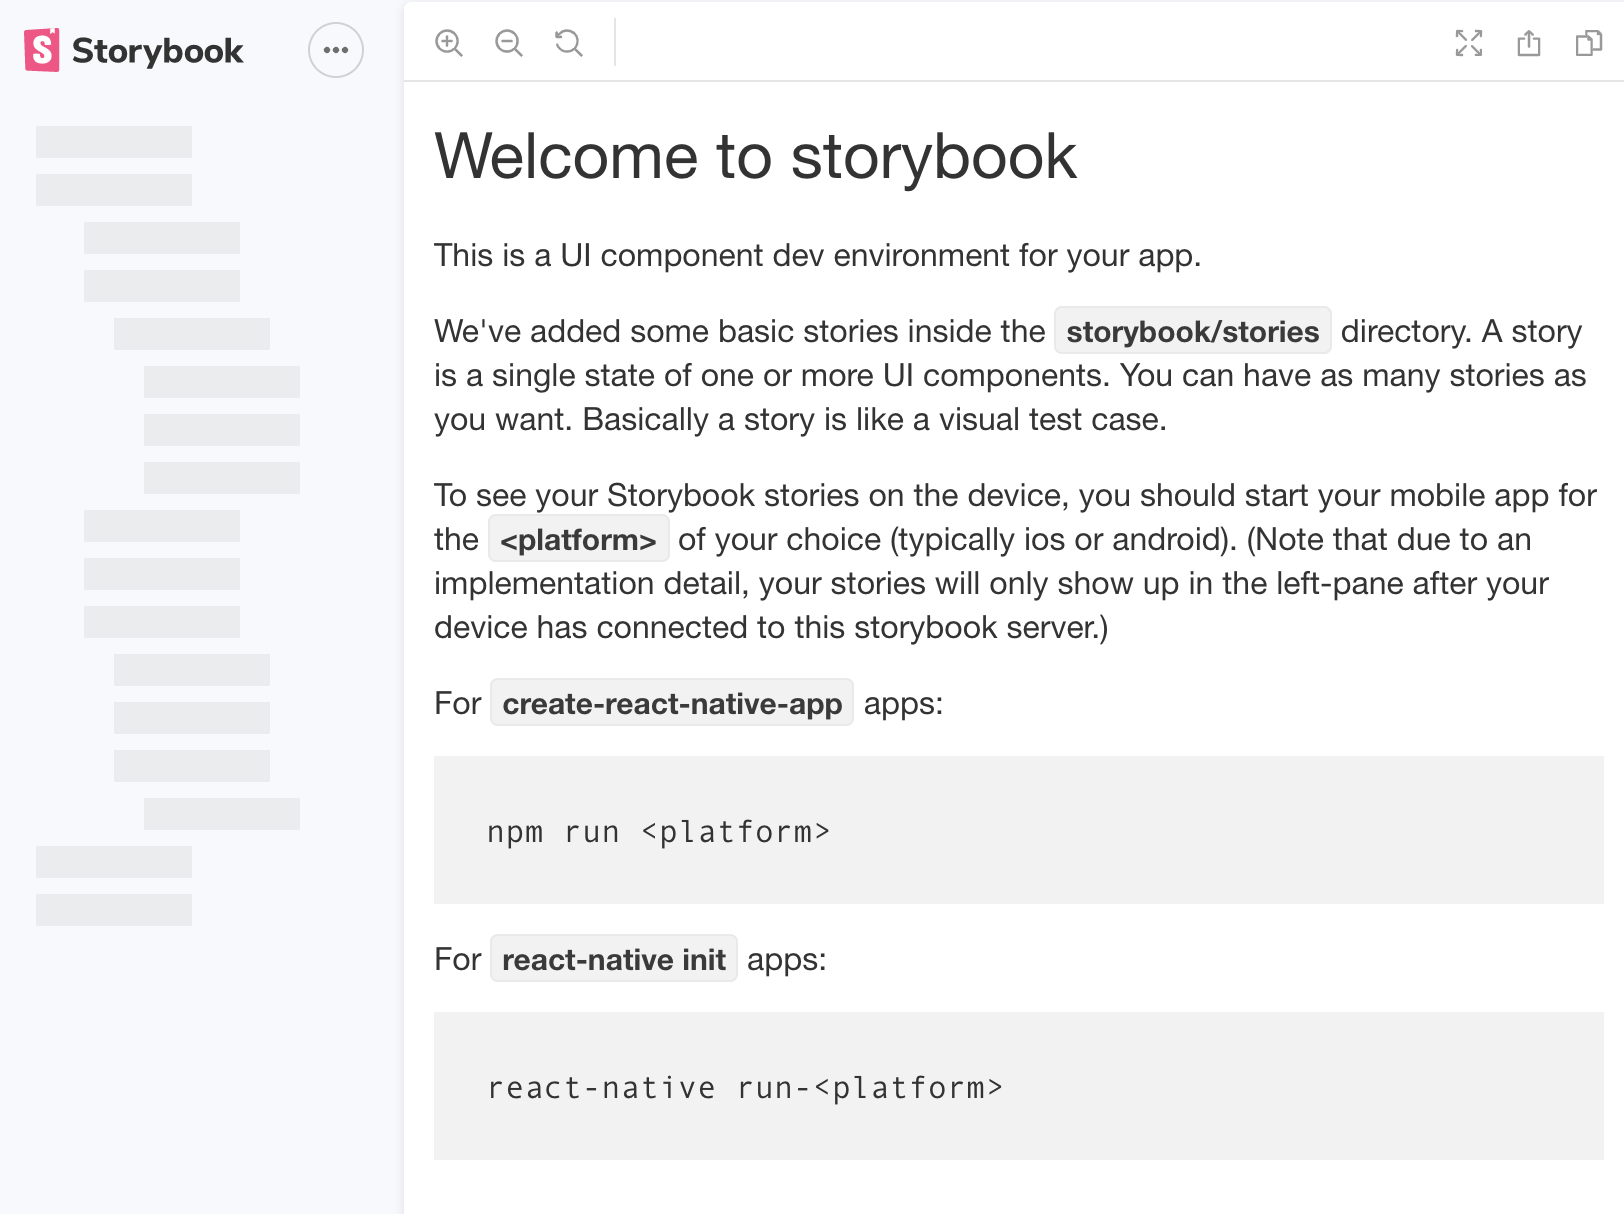Click the "react-native init" code label
This screenshot has height=1214, width=1624.
coord(614,959)
